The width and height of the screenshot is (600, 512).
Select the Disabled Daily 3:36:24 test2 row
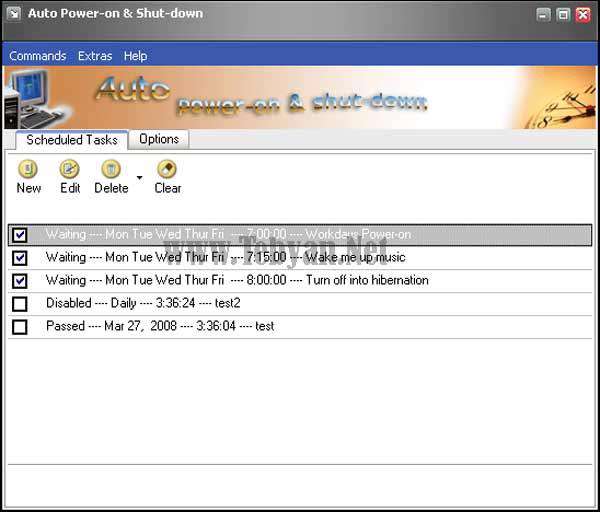300,304
